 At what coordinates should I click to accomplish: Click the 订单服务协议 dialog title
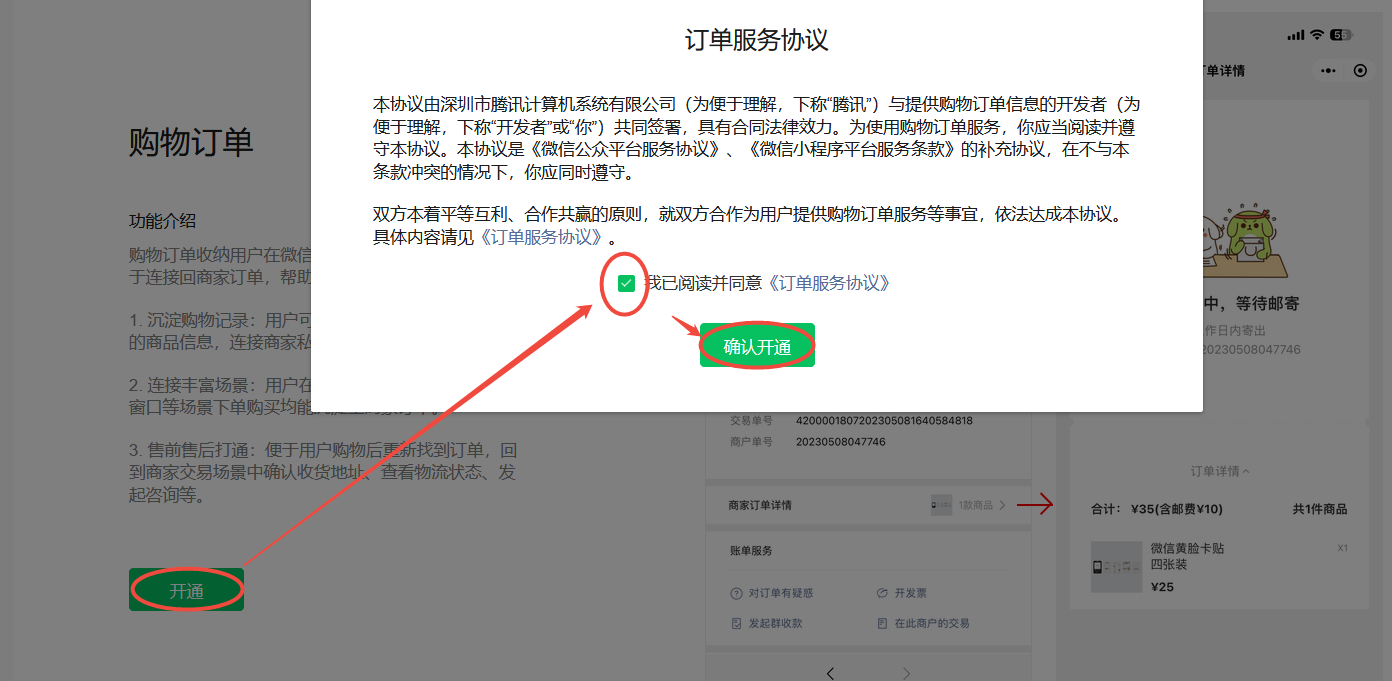pos(756,40)
